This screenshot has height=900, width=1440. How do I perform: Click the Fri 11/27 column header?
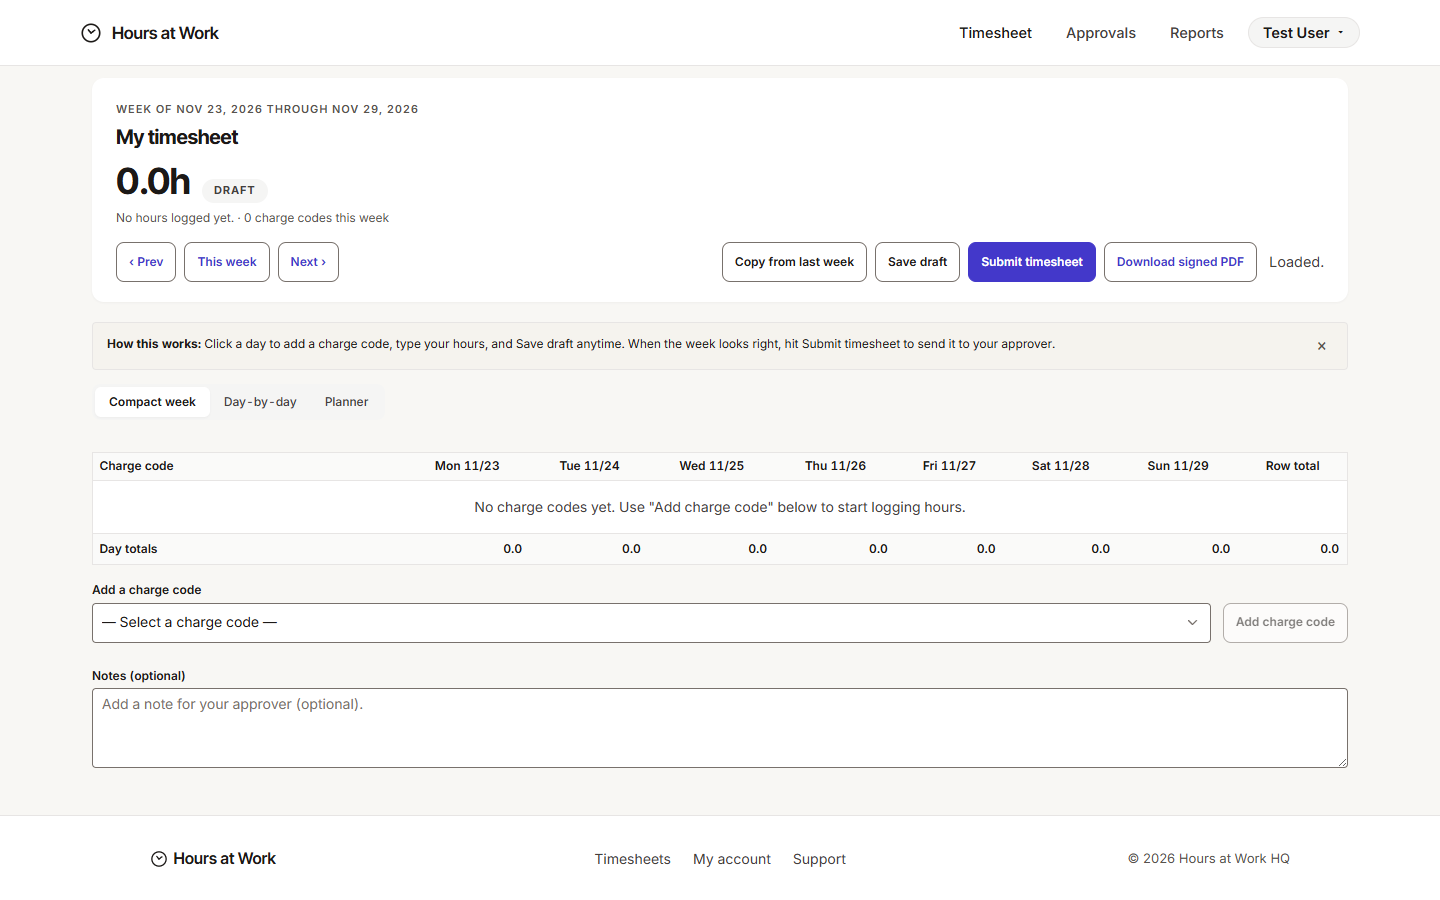point(949,466)
